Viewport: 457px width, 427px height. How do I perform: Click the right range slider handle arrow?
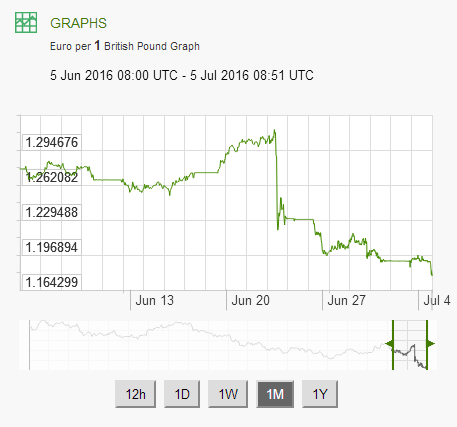431,343
